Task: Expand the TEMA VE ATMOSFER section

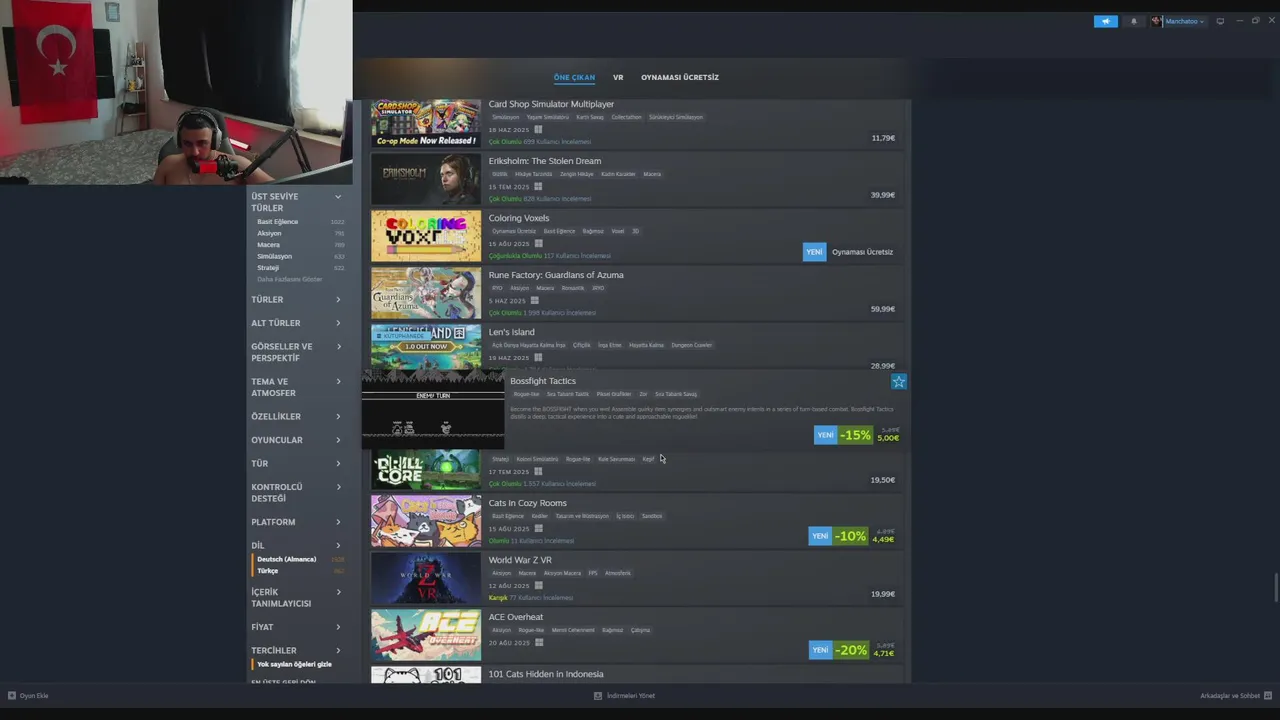Action: click(x=296, y=387)
